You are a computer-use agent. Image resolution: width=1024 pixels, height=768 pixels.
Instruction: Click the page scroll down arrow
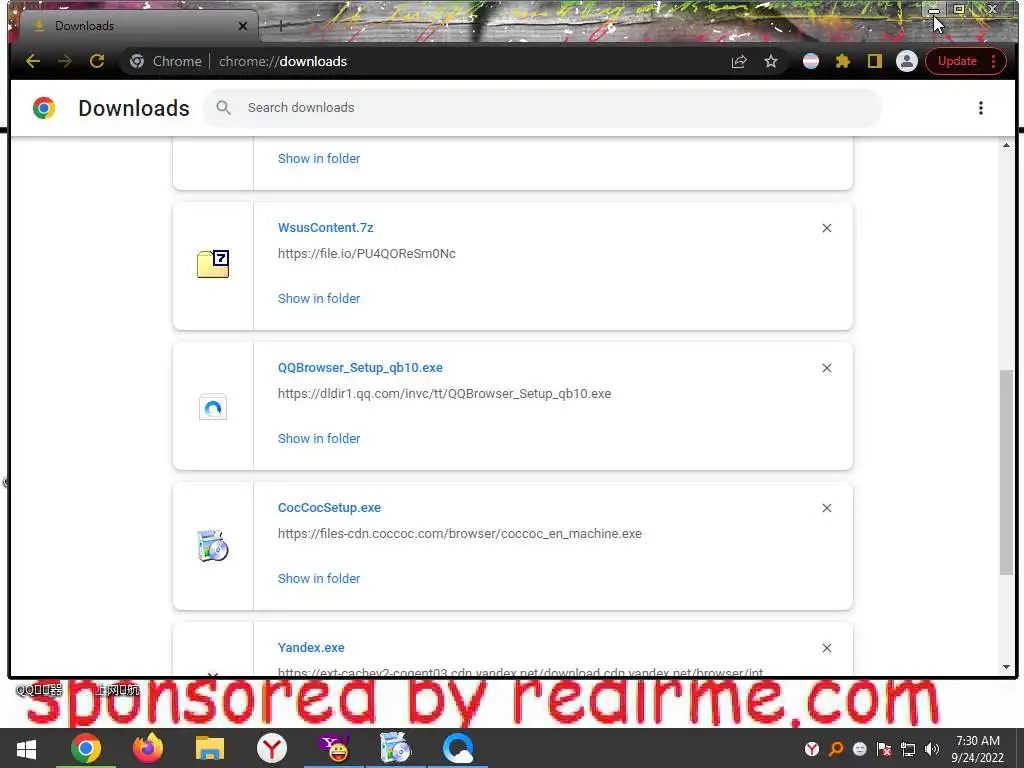point(1006,667)
